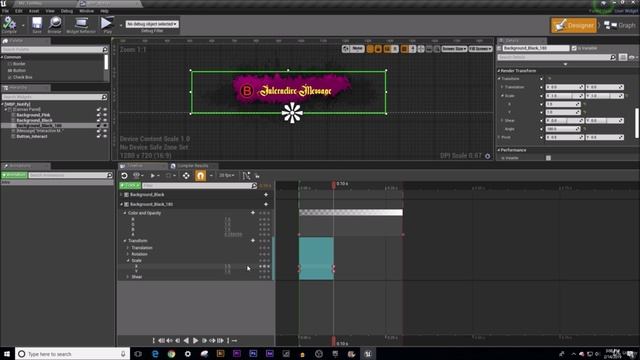Open Chrome from the taskbar
640x360 pixels.
point(171,354)
